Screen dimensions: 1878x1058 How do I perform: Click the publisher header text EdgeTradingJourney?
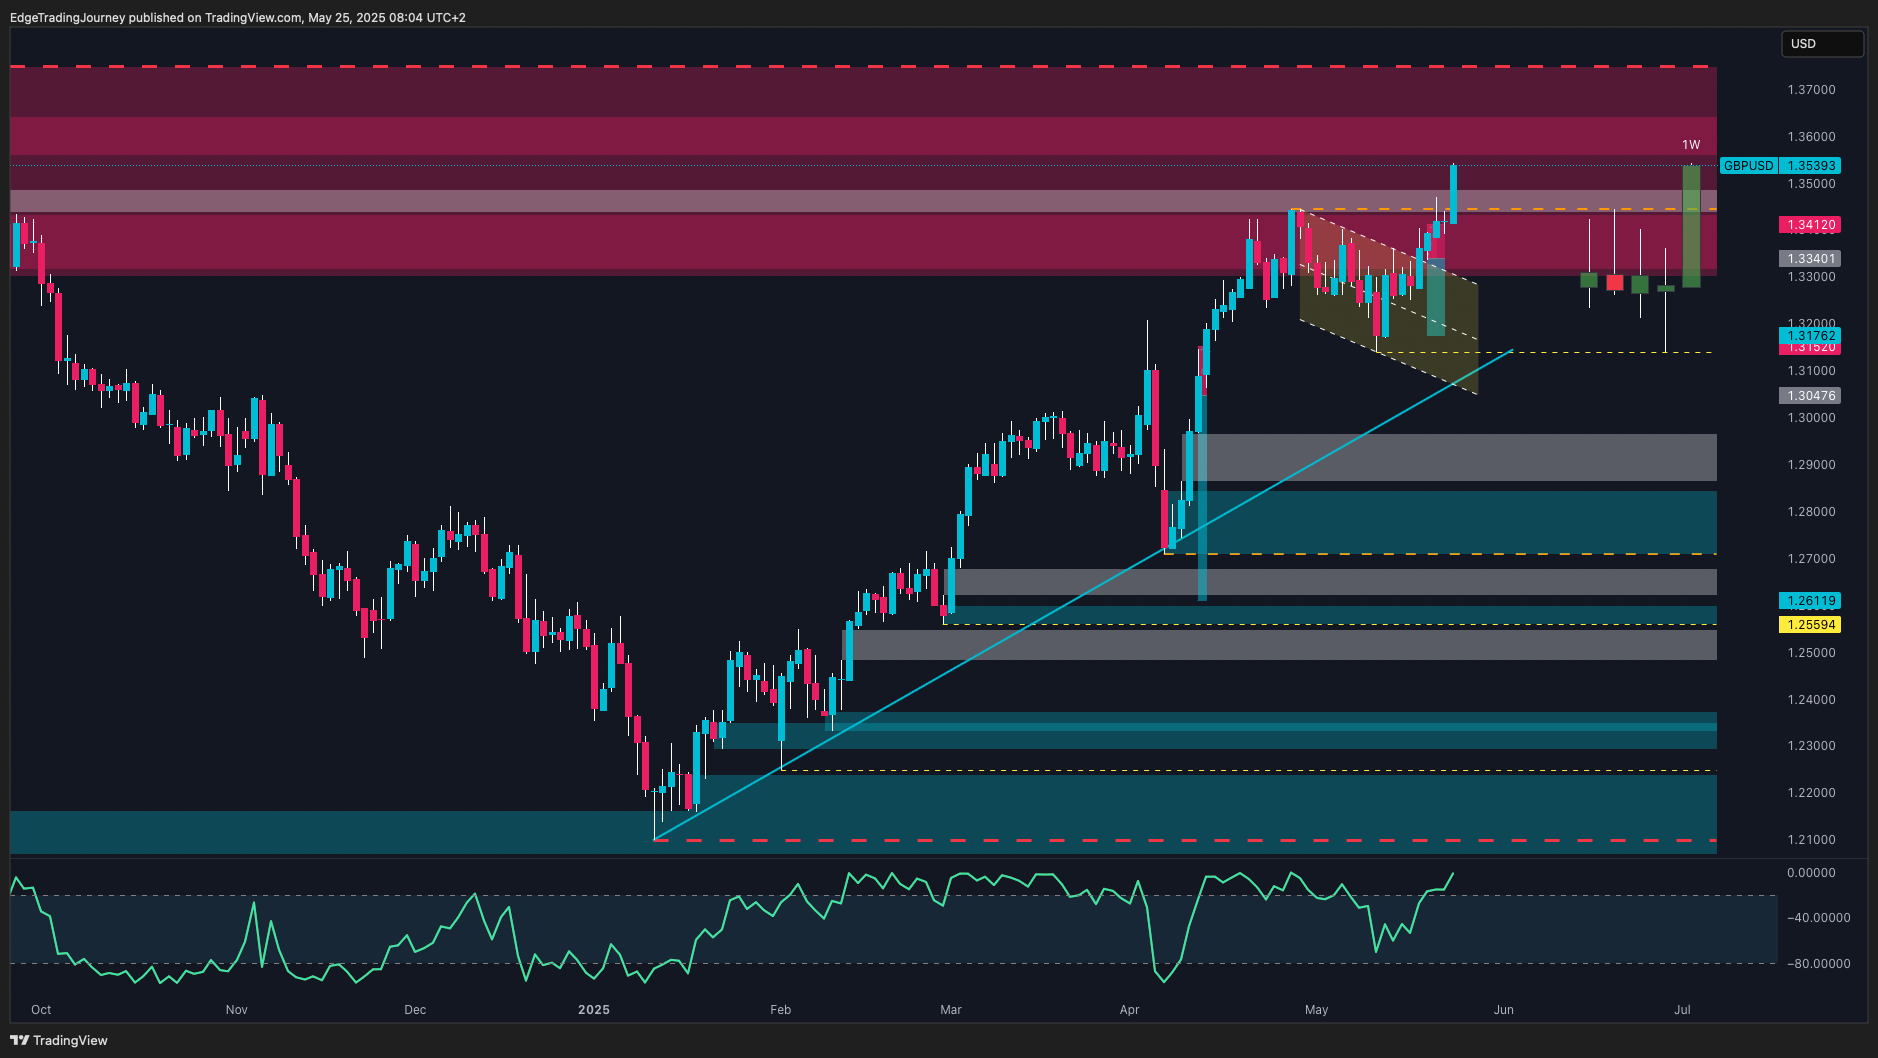click(x=67, y=18)
